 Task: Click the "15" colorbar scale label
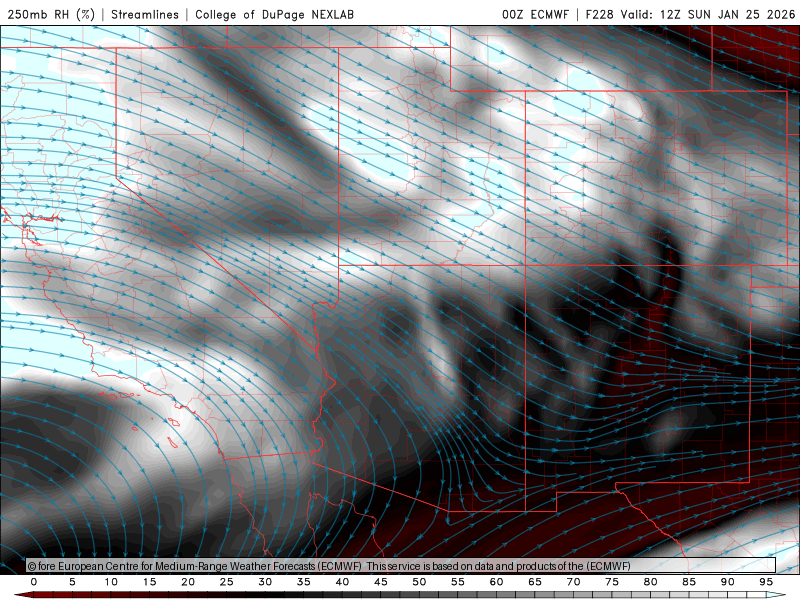tap(149, 582)
